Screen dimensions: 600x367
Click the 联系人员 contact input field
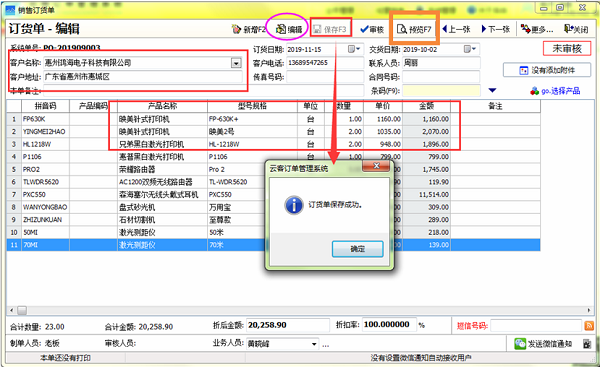tap(441, 63)
